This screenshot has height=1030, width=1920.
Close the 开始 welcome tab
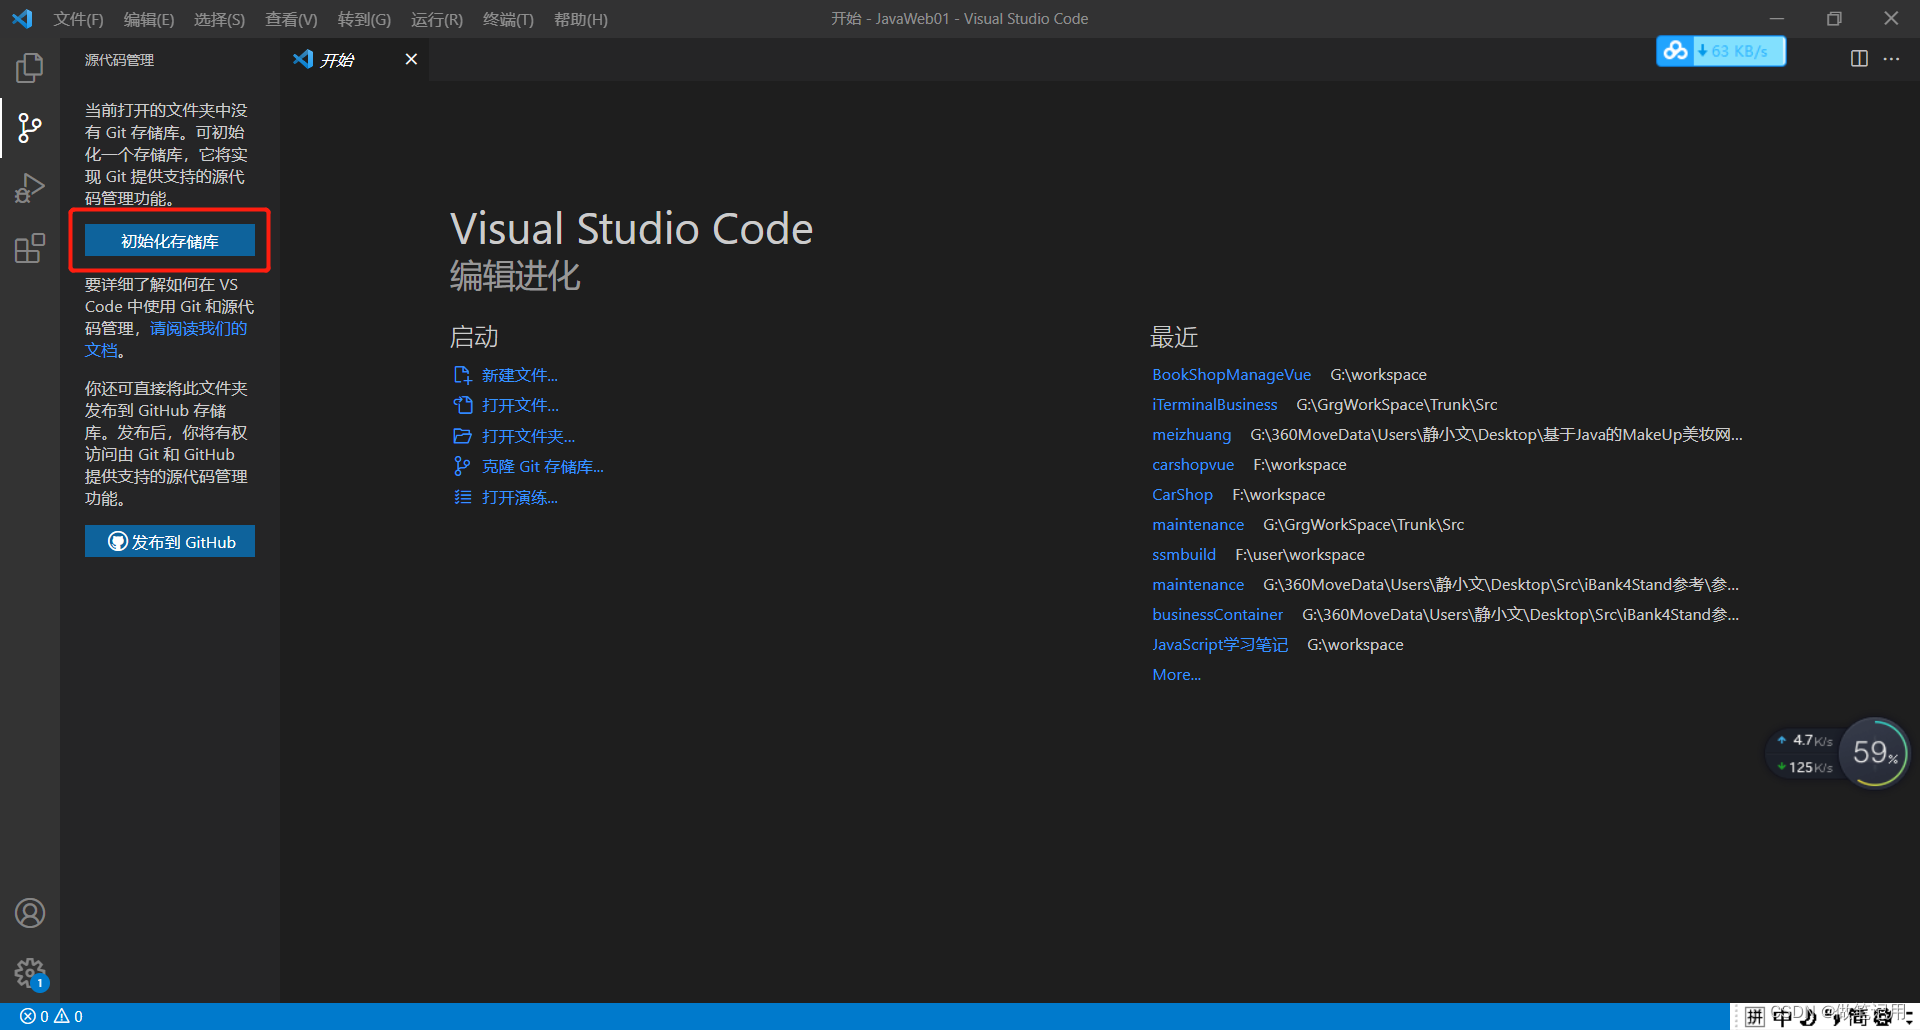(411, 59)
